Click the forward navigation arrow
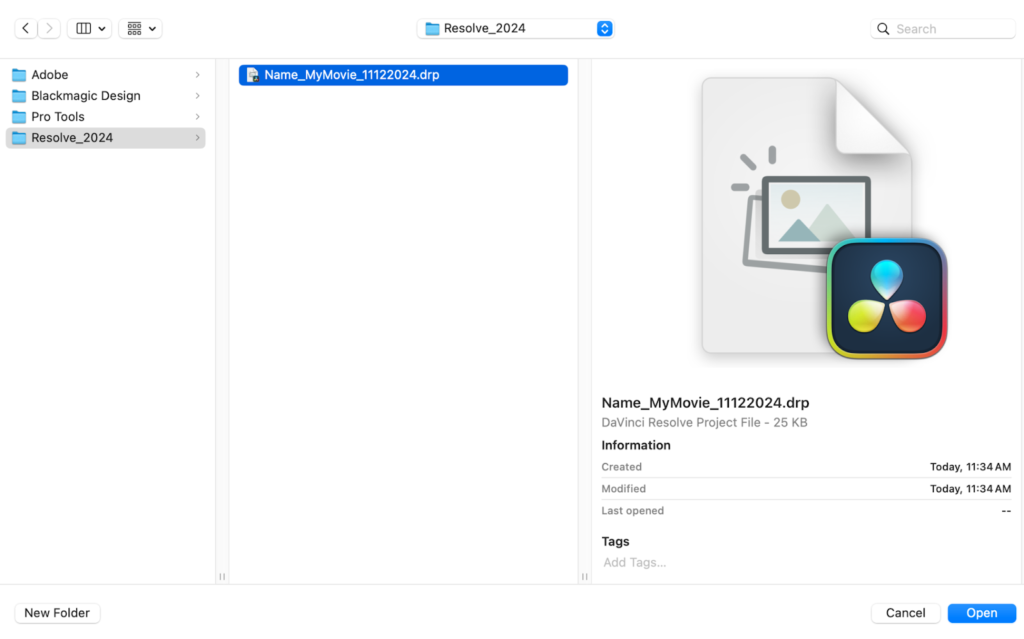This screenshot has width=1024, height=639. [x=49, y=29]
